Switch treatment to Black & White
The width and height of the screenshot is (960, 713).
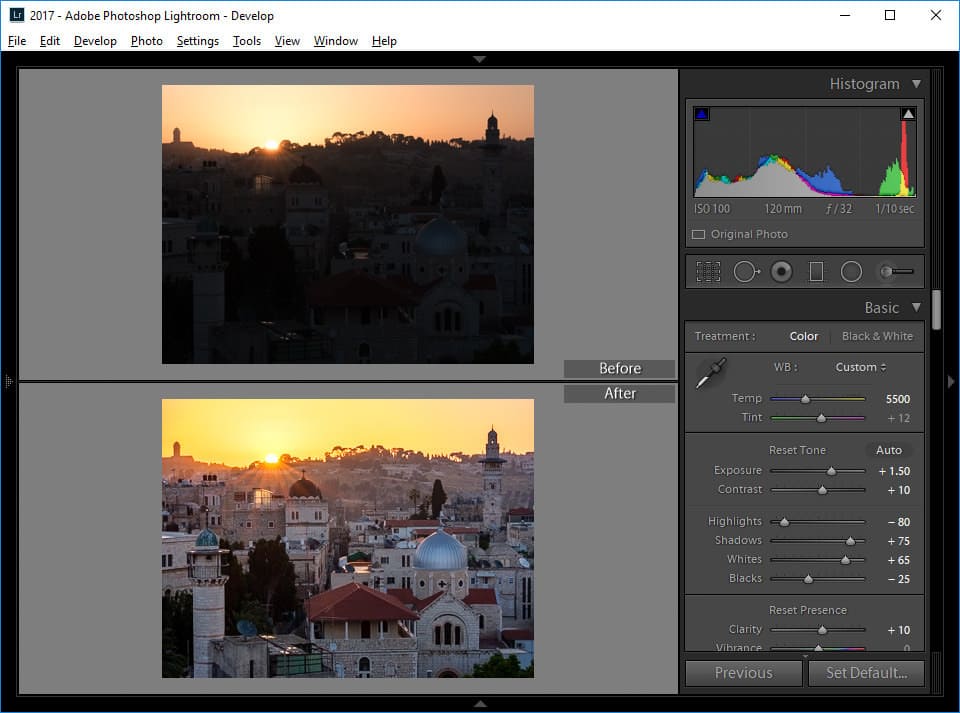pos(877,336)
